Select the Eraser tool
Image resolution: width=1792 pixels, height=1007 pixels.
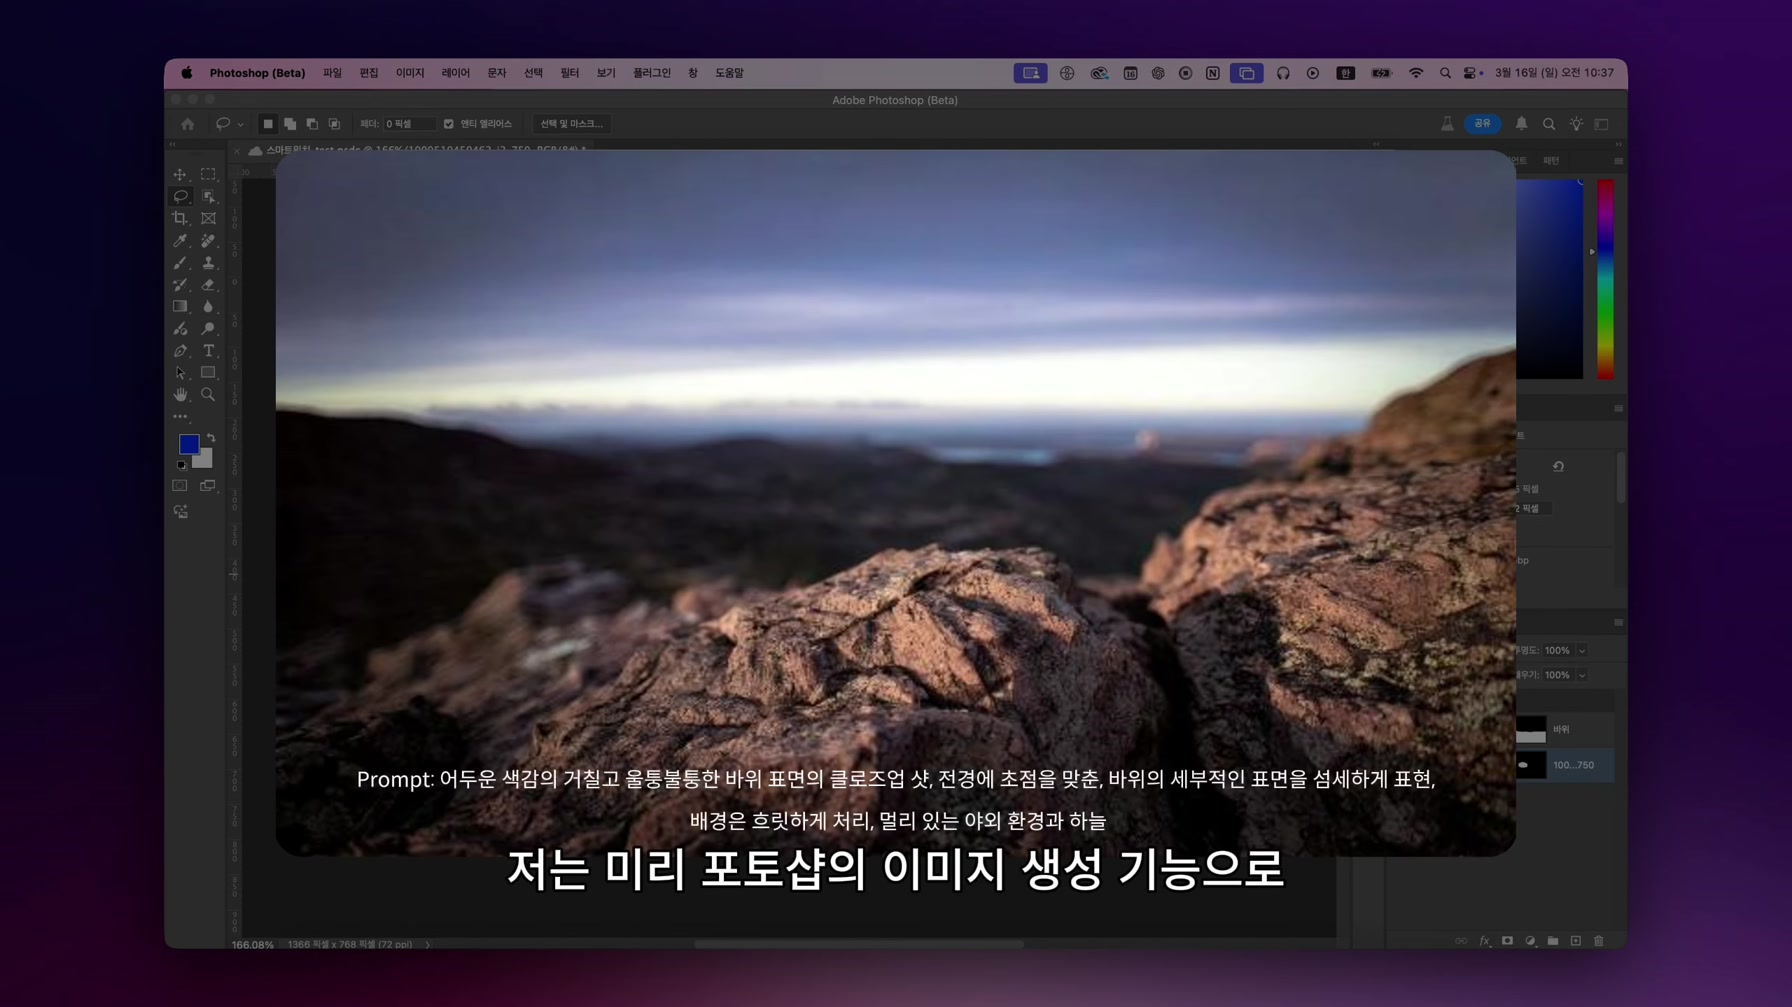[x=208, y=285]
